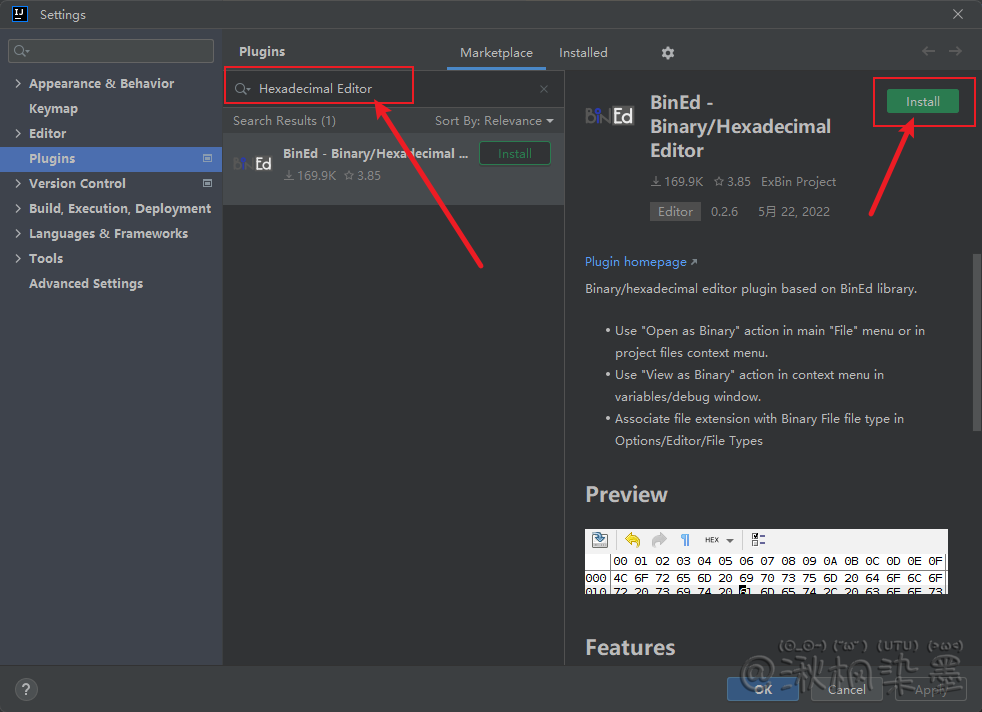982x712 pixels.
Task: Click the BinEd plugin logo in results
Action: click(x=251, y=163)
